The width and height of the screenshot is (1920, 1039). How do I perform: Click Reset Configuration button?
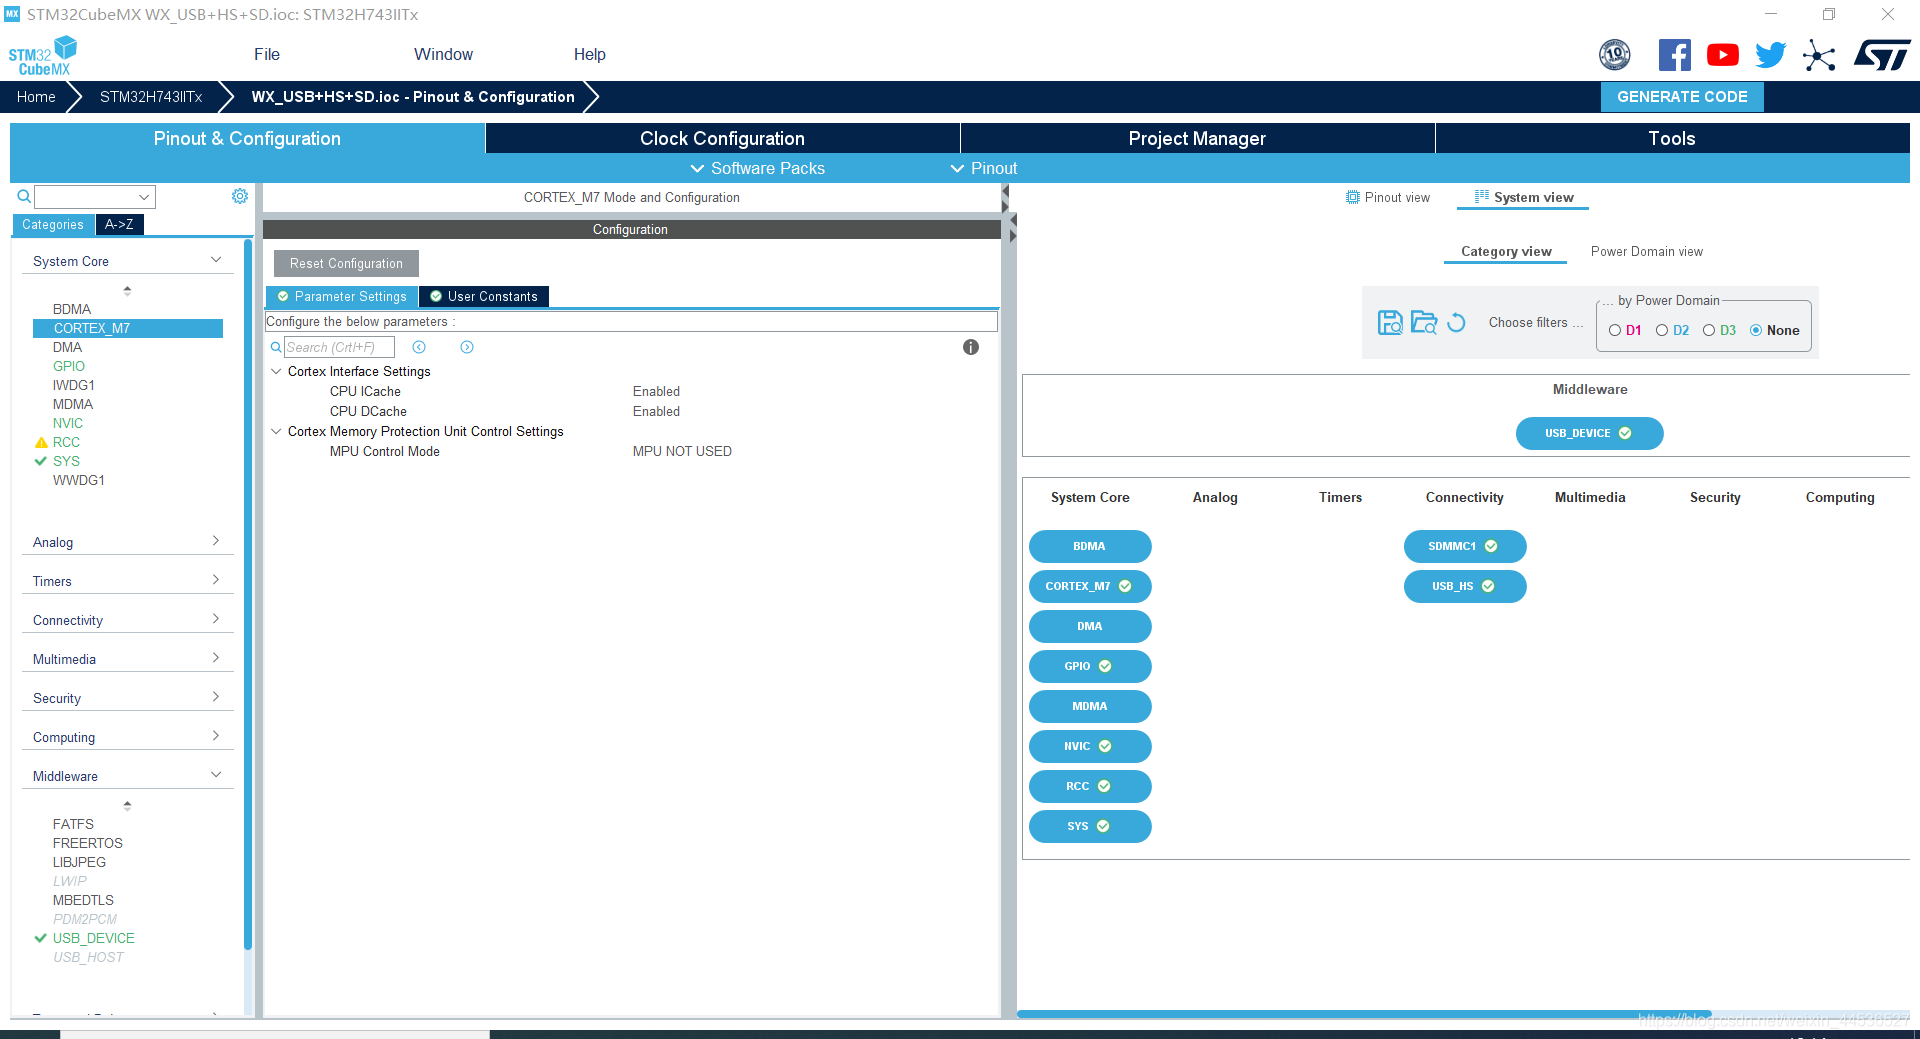pos(346,263)
